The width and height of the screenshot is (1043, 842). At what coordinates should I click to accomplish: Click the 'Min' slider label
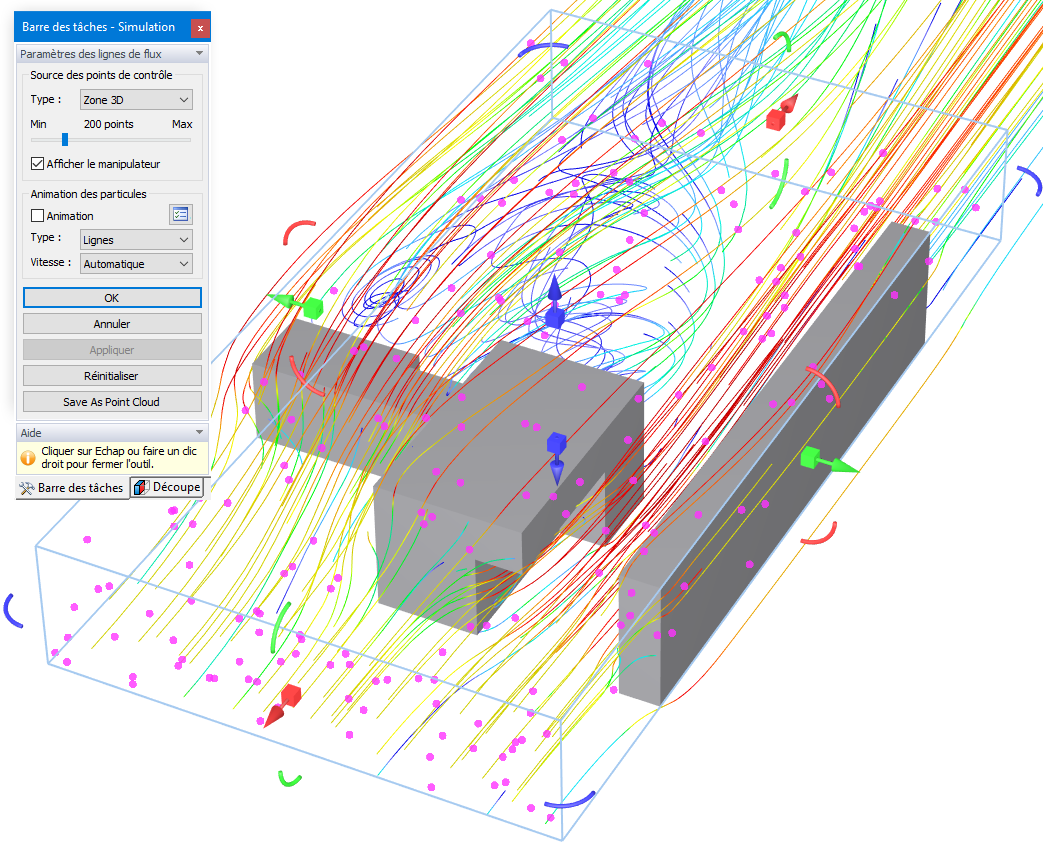(39, 124)
